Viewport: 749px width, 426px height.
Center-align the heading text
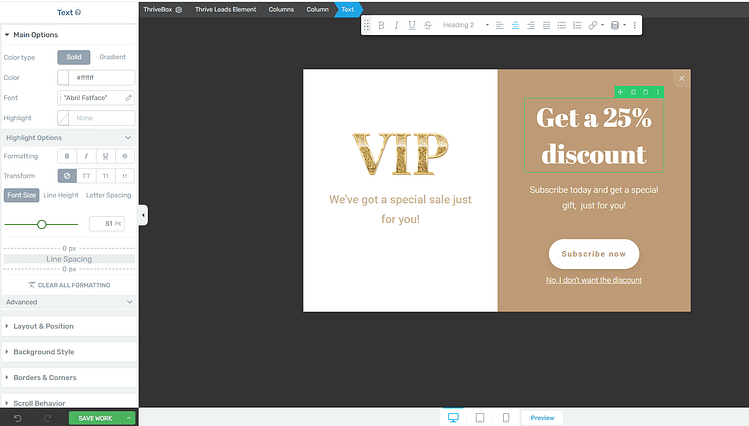pyautogui.click(x=515, y=25)
